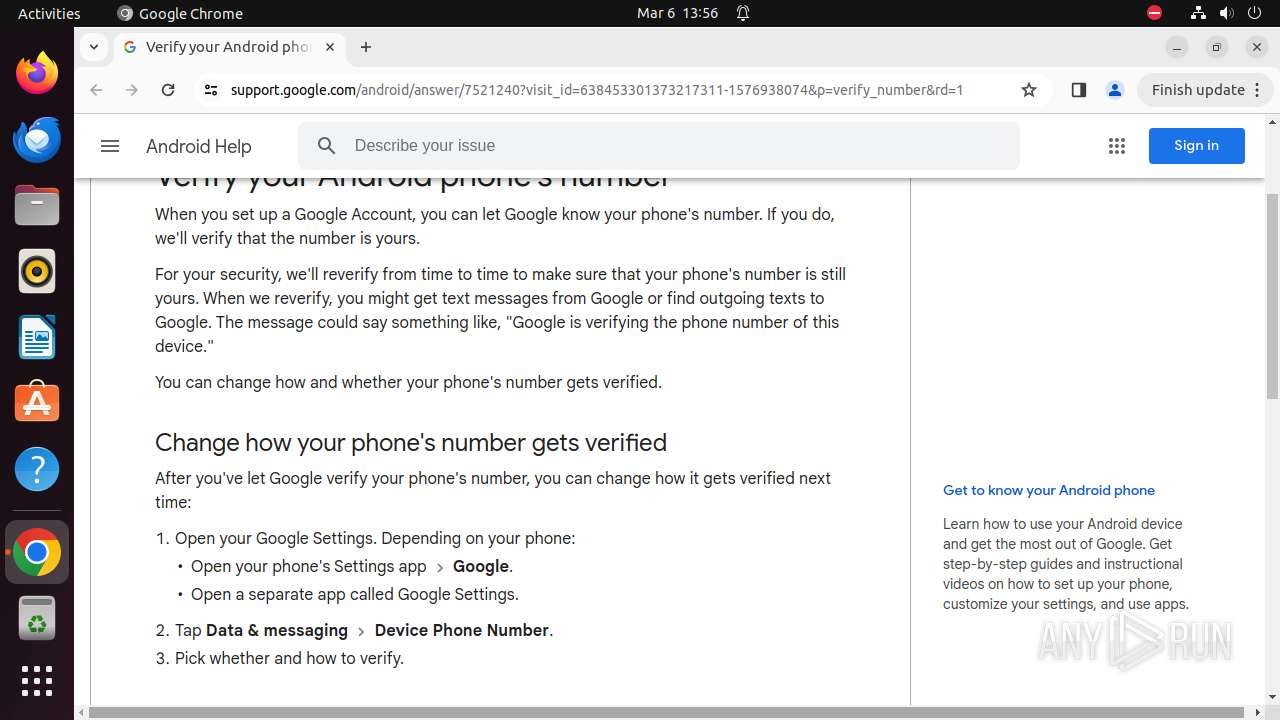Screen dimensions: 1280x720
Task: Open Firefox from the dock
Action: click(x=37, y=74)
